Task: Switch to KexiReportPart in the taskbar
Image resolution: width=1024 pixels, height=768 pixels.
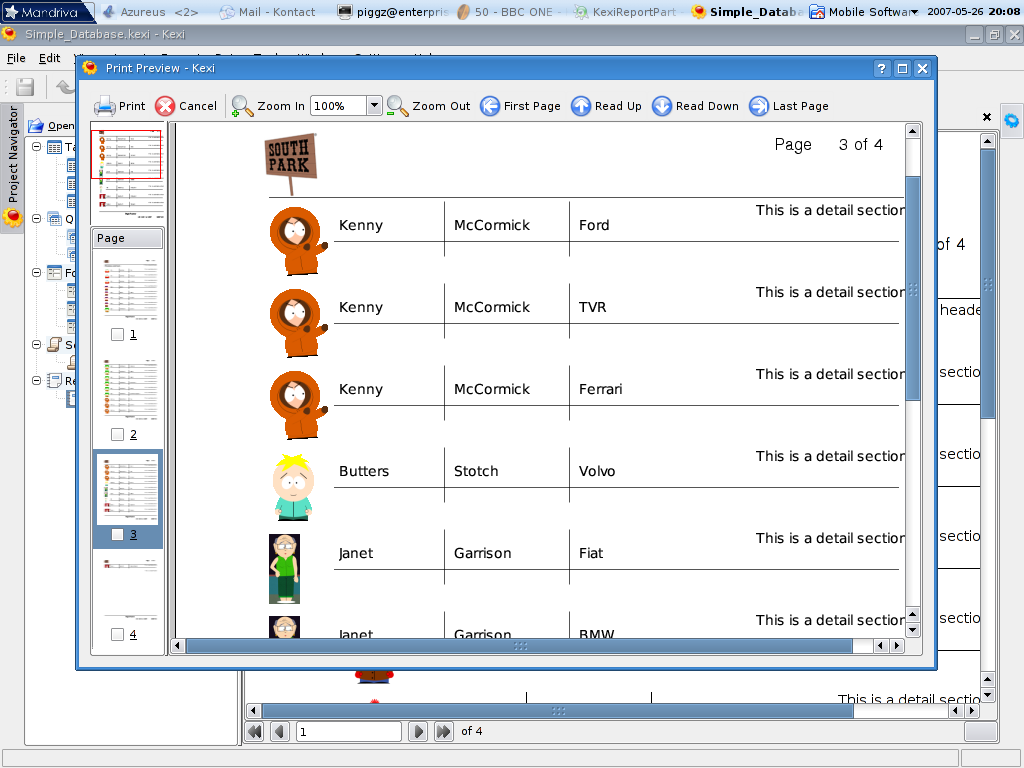Action: (626, 12)
